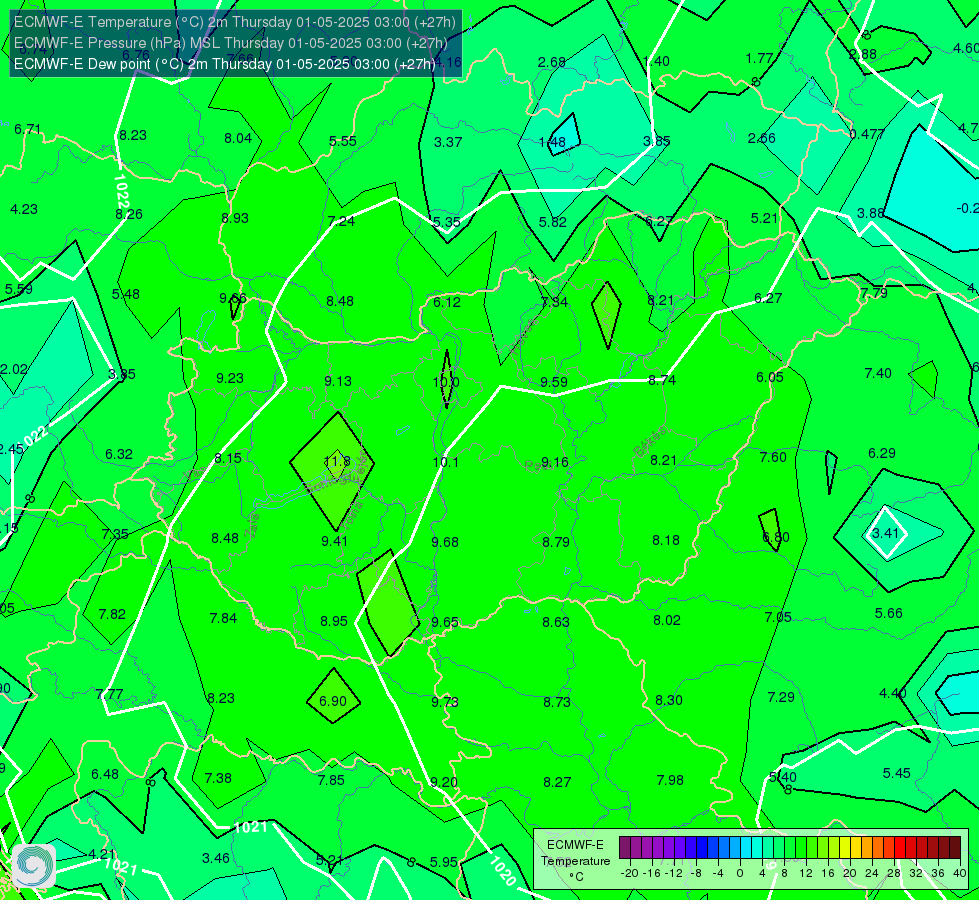Image resolution: width=979 pixels, height=900 pixels.
Task: Click the 6.48 grid value
Action: tap(105, 774)
